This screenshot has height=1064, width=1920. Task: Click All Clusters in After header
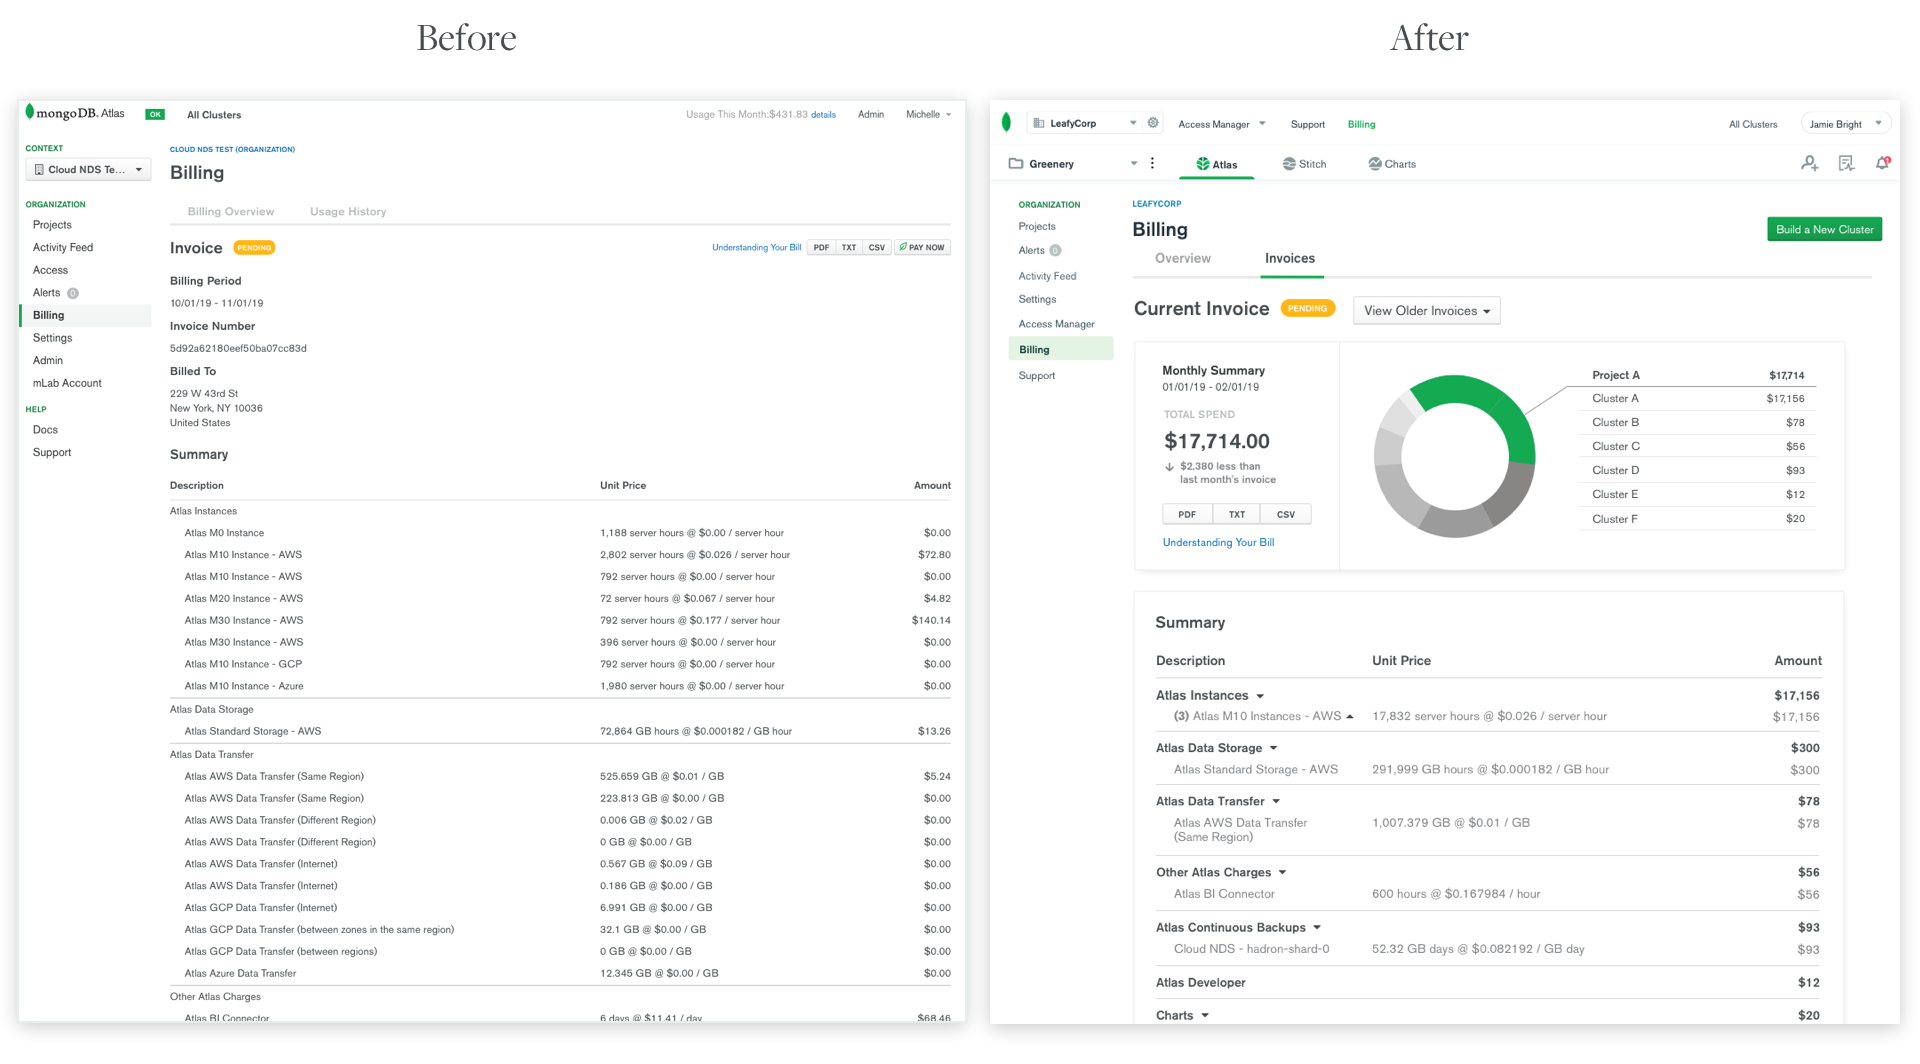(1753, 124)
